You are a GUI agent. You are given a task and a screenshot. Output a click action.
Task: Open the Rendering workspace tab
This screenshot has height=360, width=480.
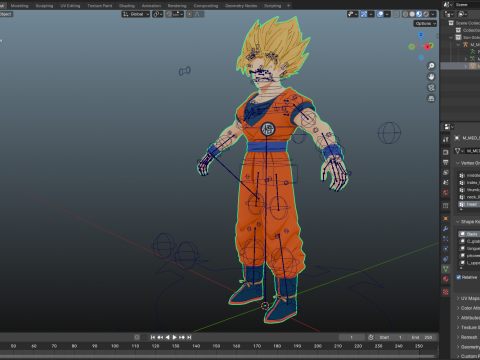click(x=177, y=6)
